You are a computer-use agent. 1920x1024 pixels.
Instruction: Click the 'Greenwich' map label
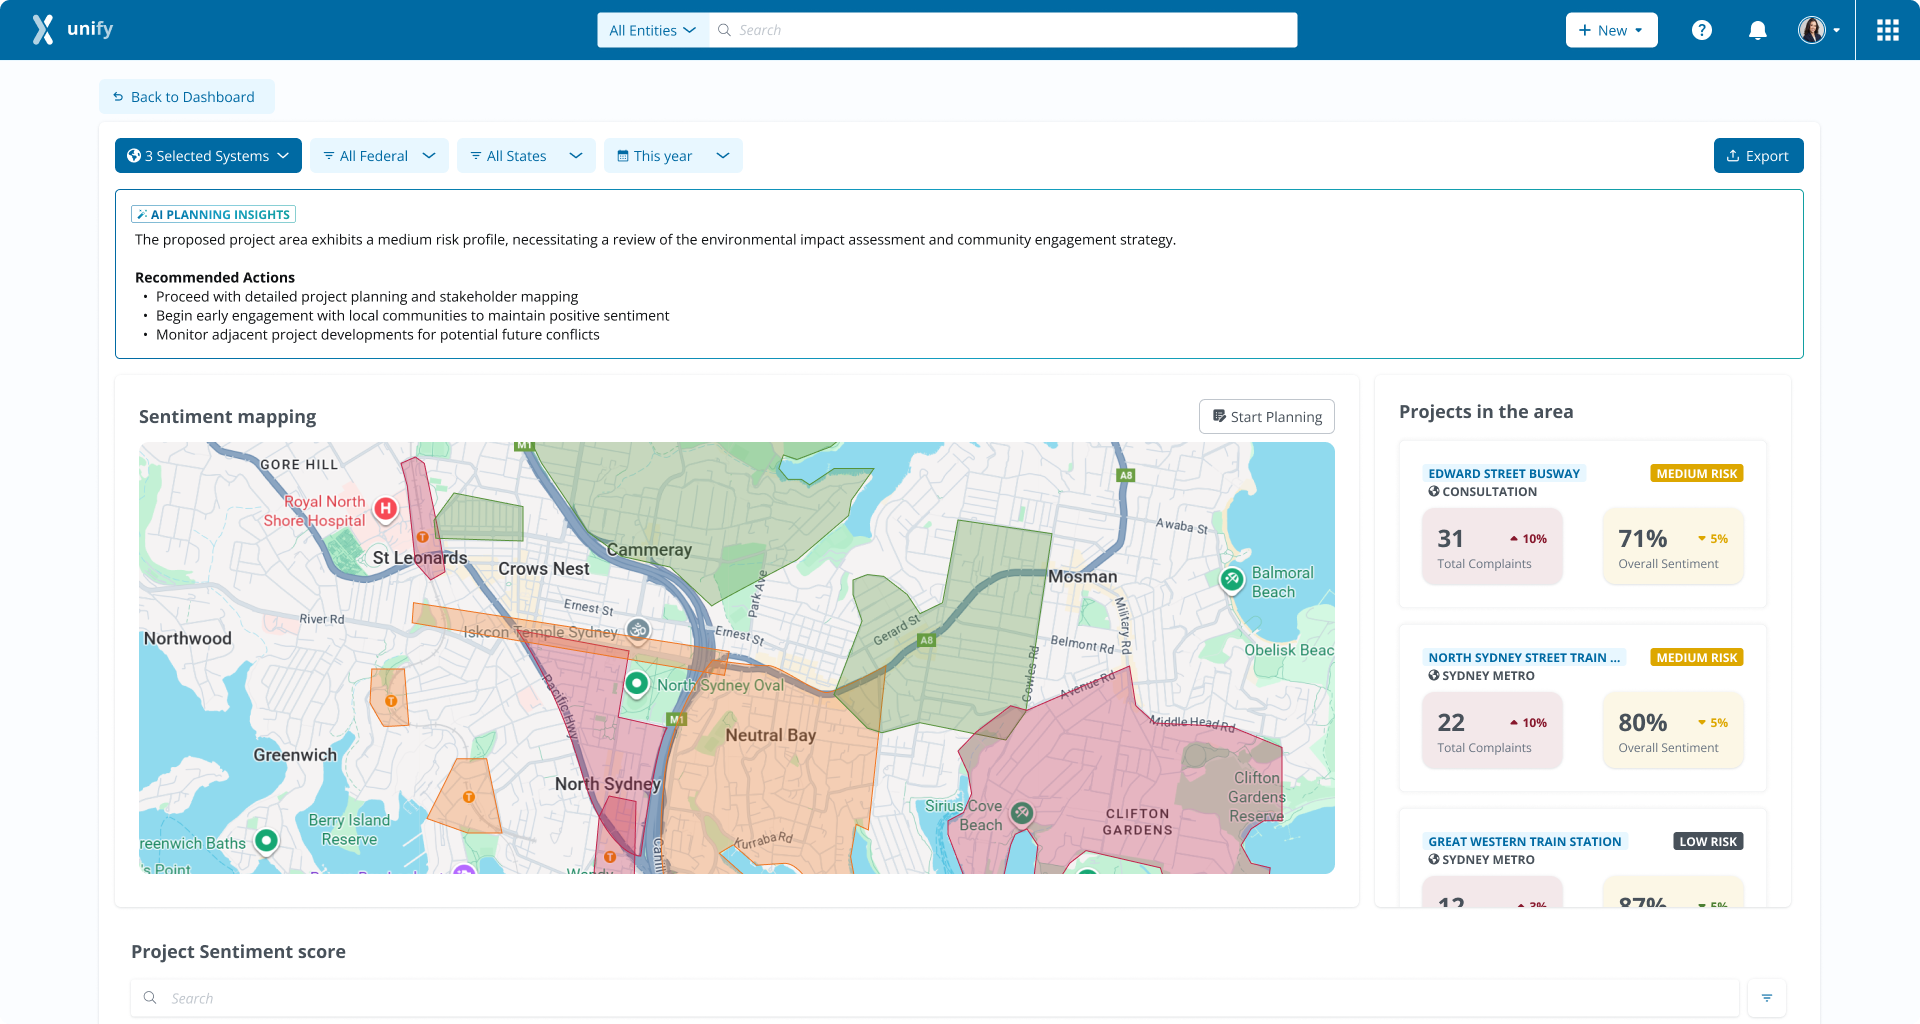[295, 755]
